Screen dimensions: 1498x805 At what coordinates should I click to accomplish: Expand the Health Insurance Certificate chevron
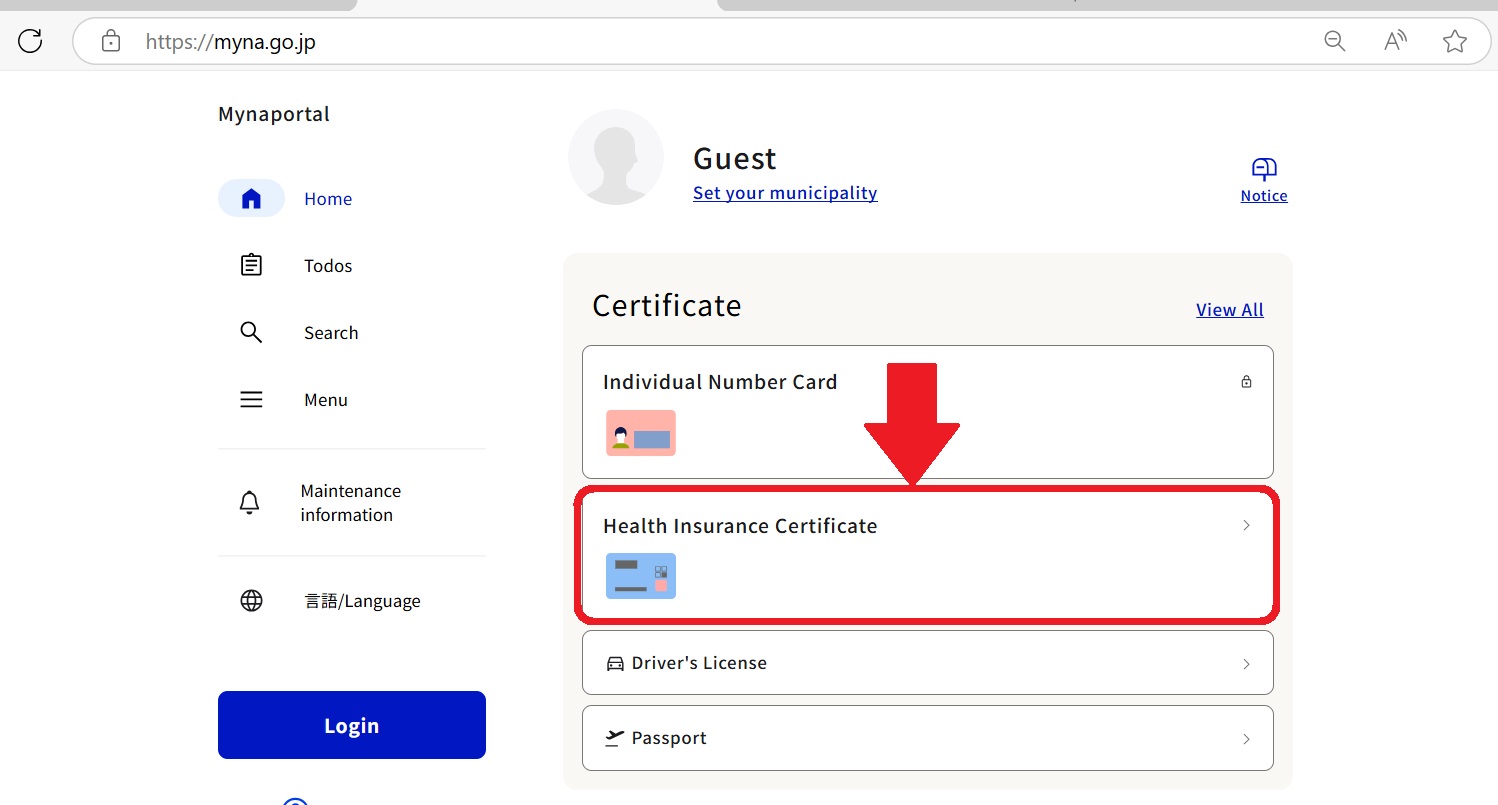click(1246, 526)
